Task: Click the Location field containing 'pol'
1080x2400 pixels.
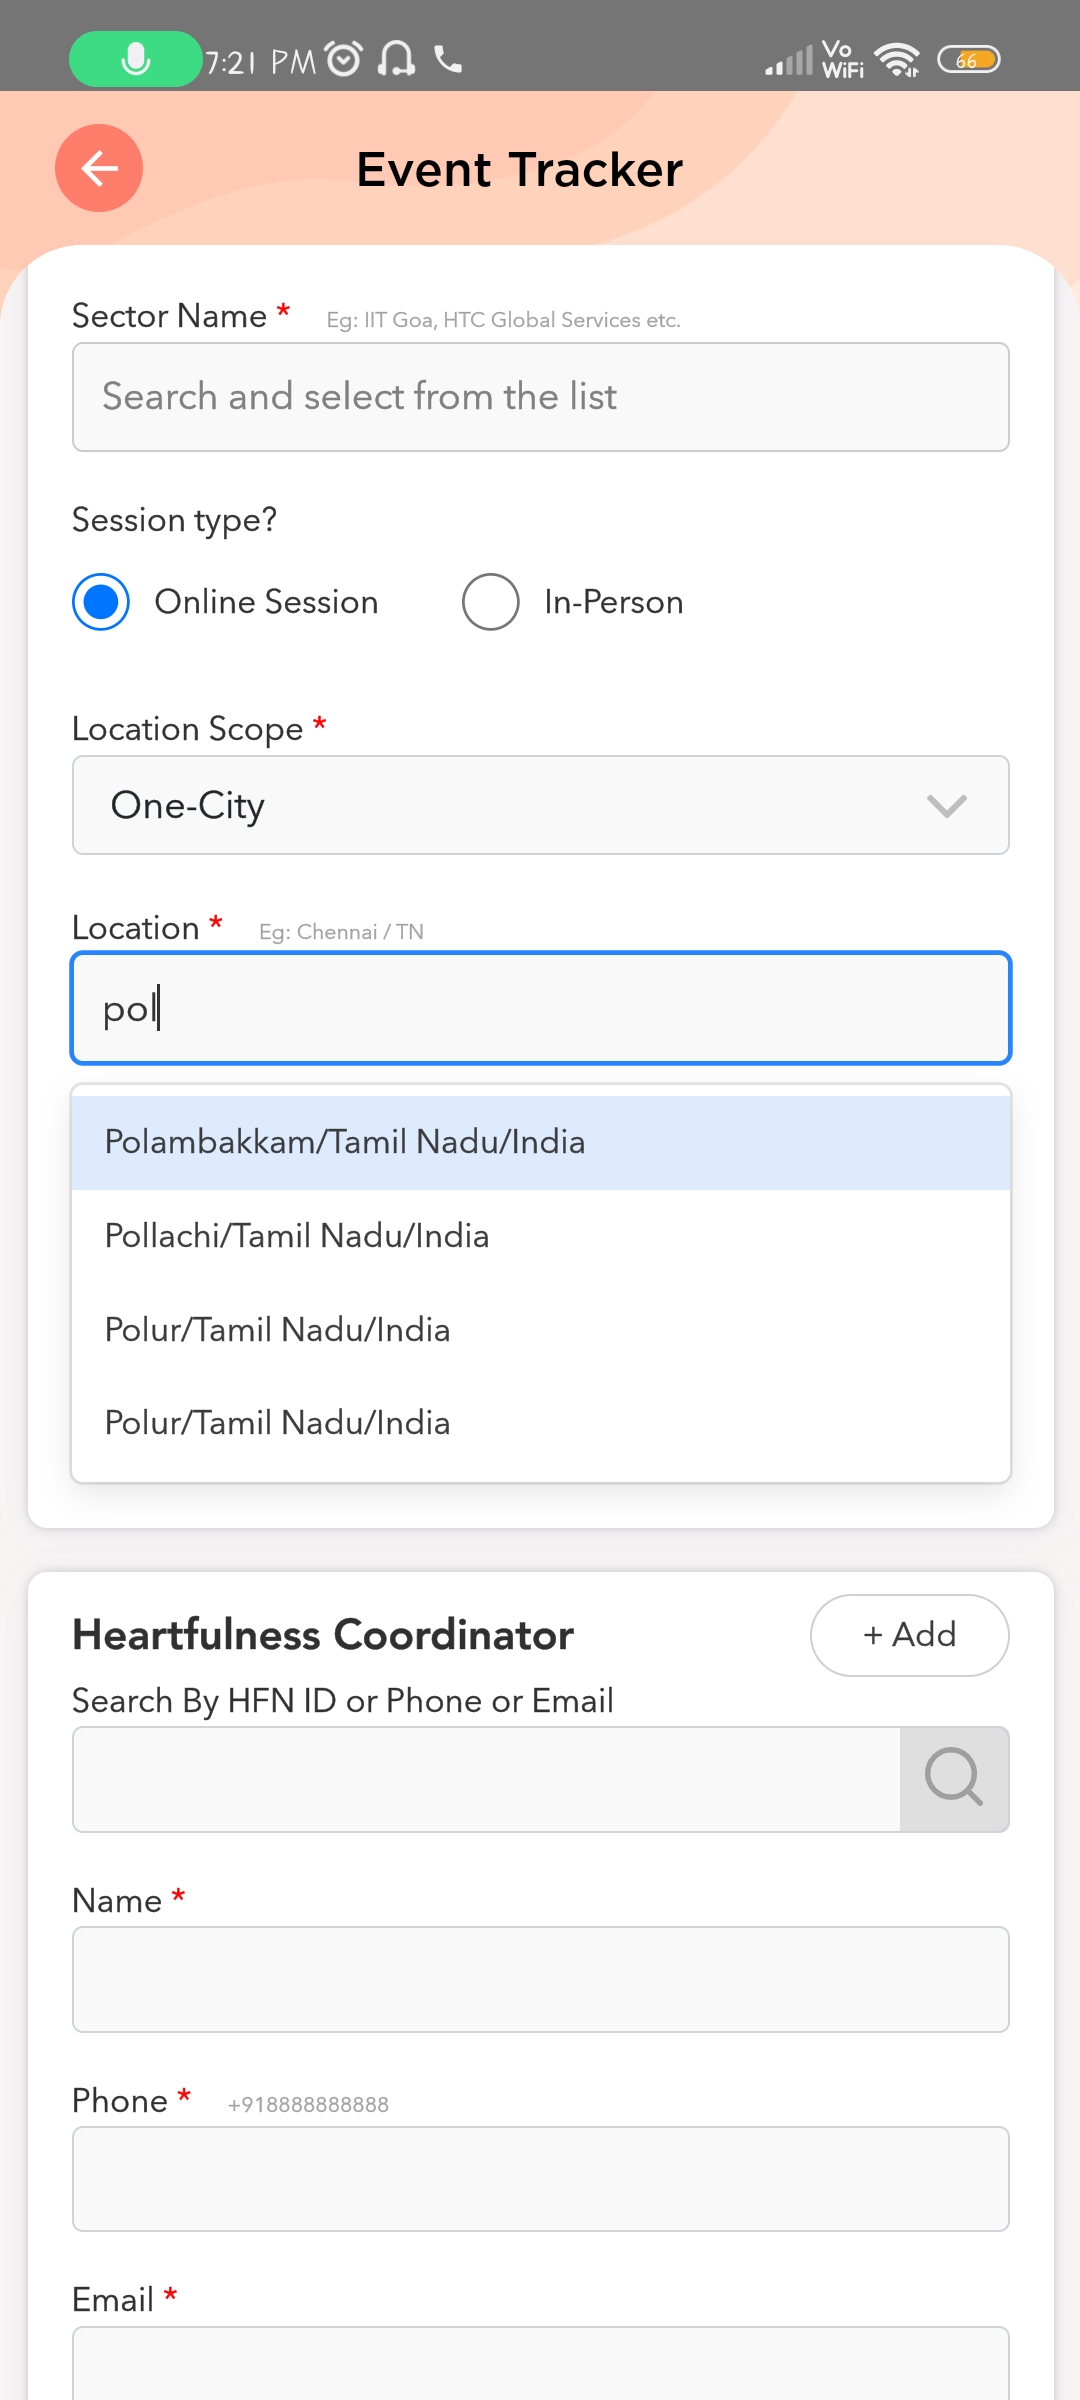Action: (x=540, y=1008)
